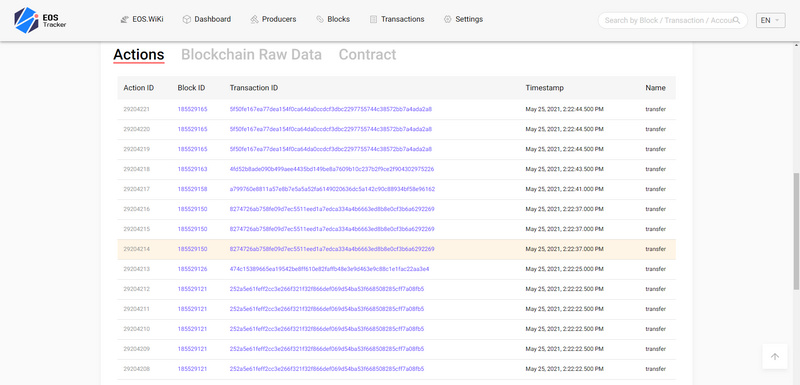
Task: Open block 185529126 link
Action: 192,269
